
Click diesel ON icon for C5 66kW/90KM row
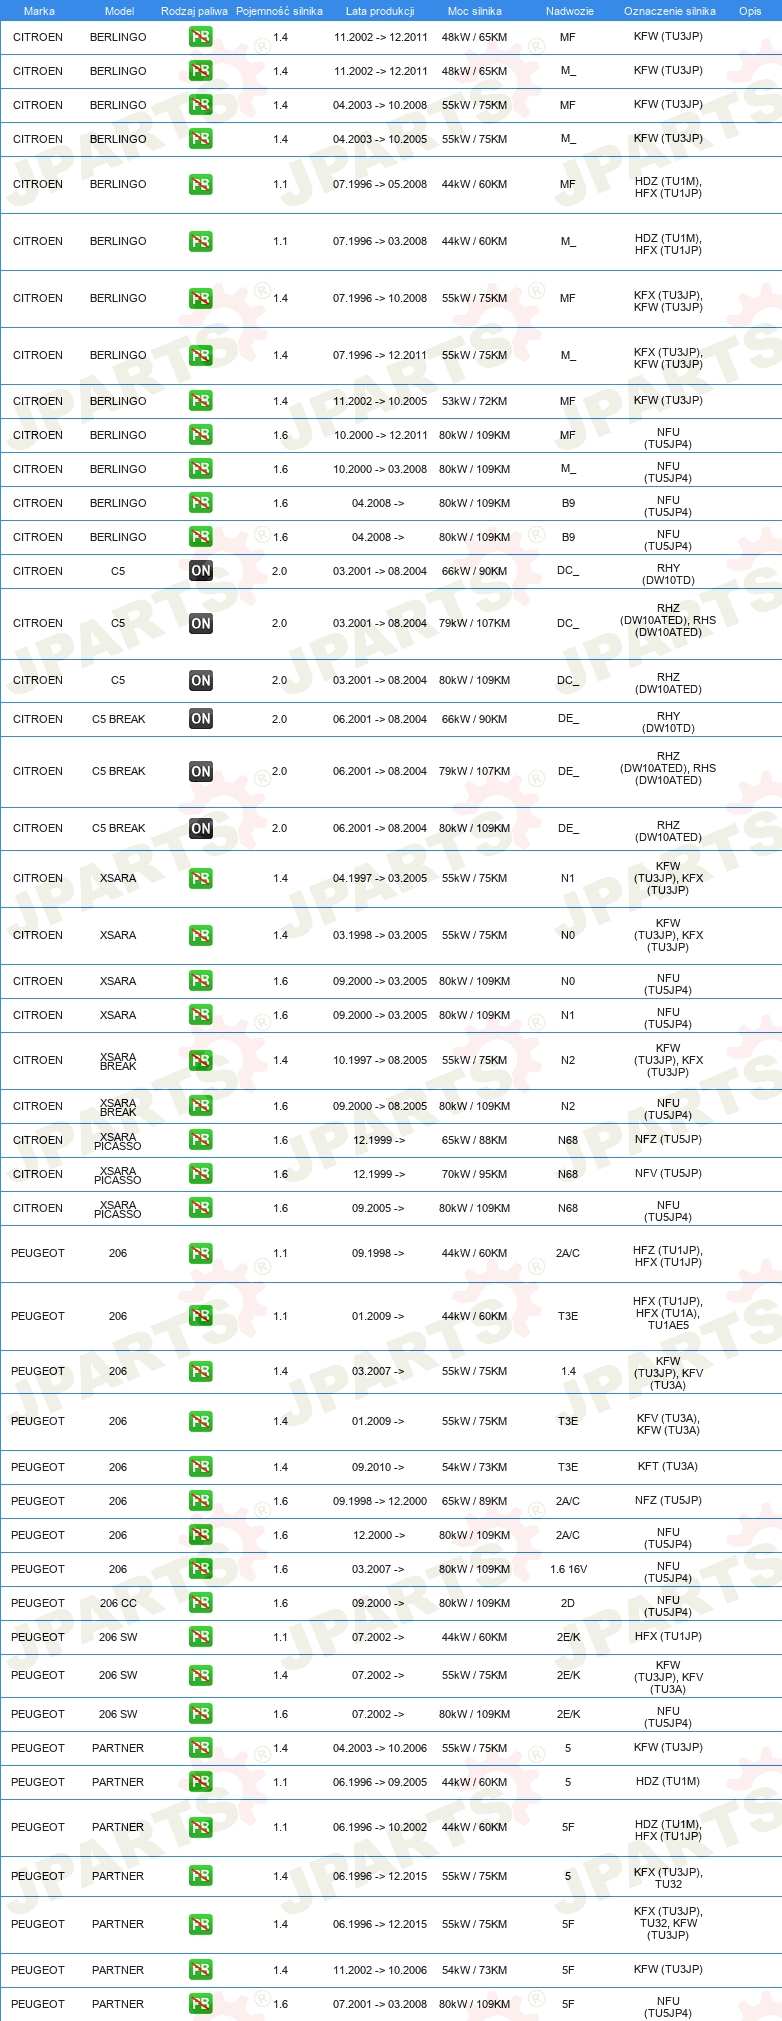click(x=201, y=571)
